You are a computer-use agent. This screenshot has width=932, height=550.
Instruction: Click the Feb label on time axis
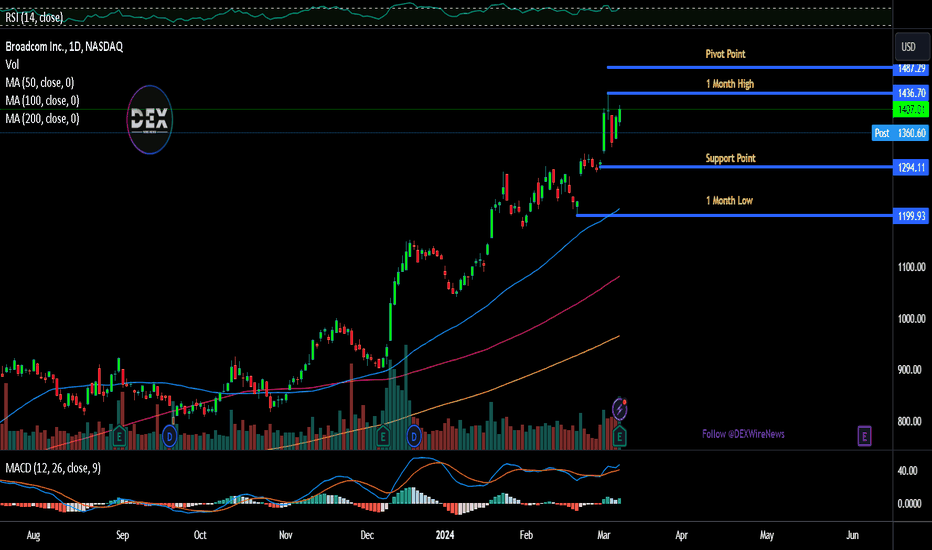(526, 535)
